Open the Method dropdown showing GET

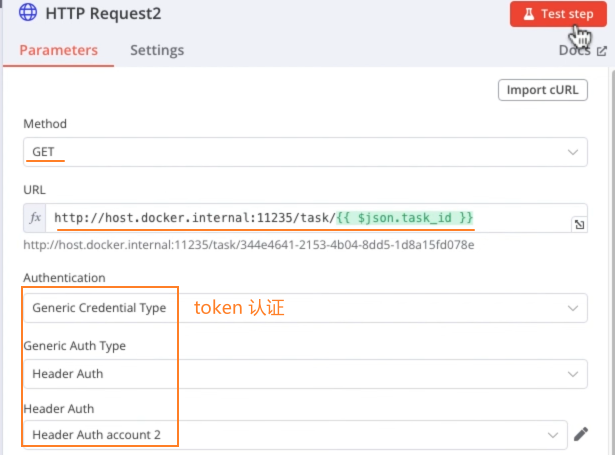click(300, 152)
